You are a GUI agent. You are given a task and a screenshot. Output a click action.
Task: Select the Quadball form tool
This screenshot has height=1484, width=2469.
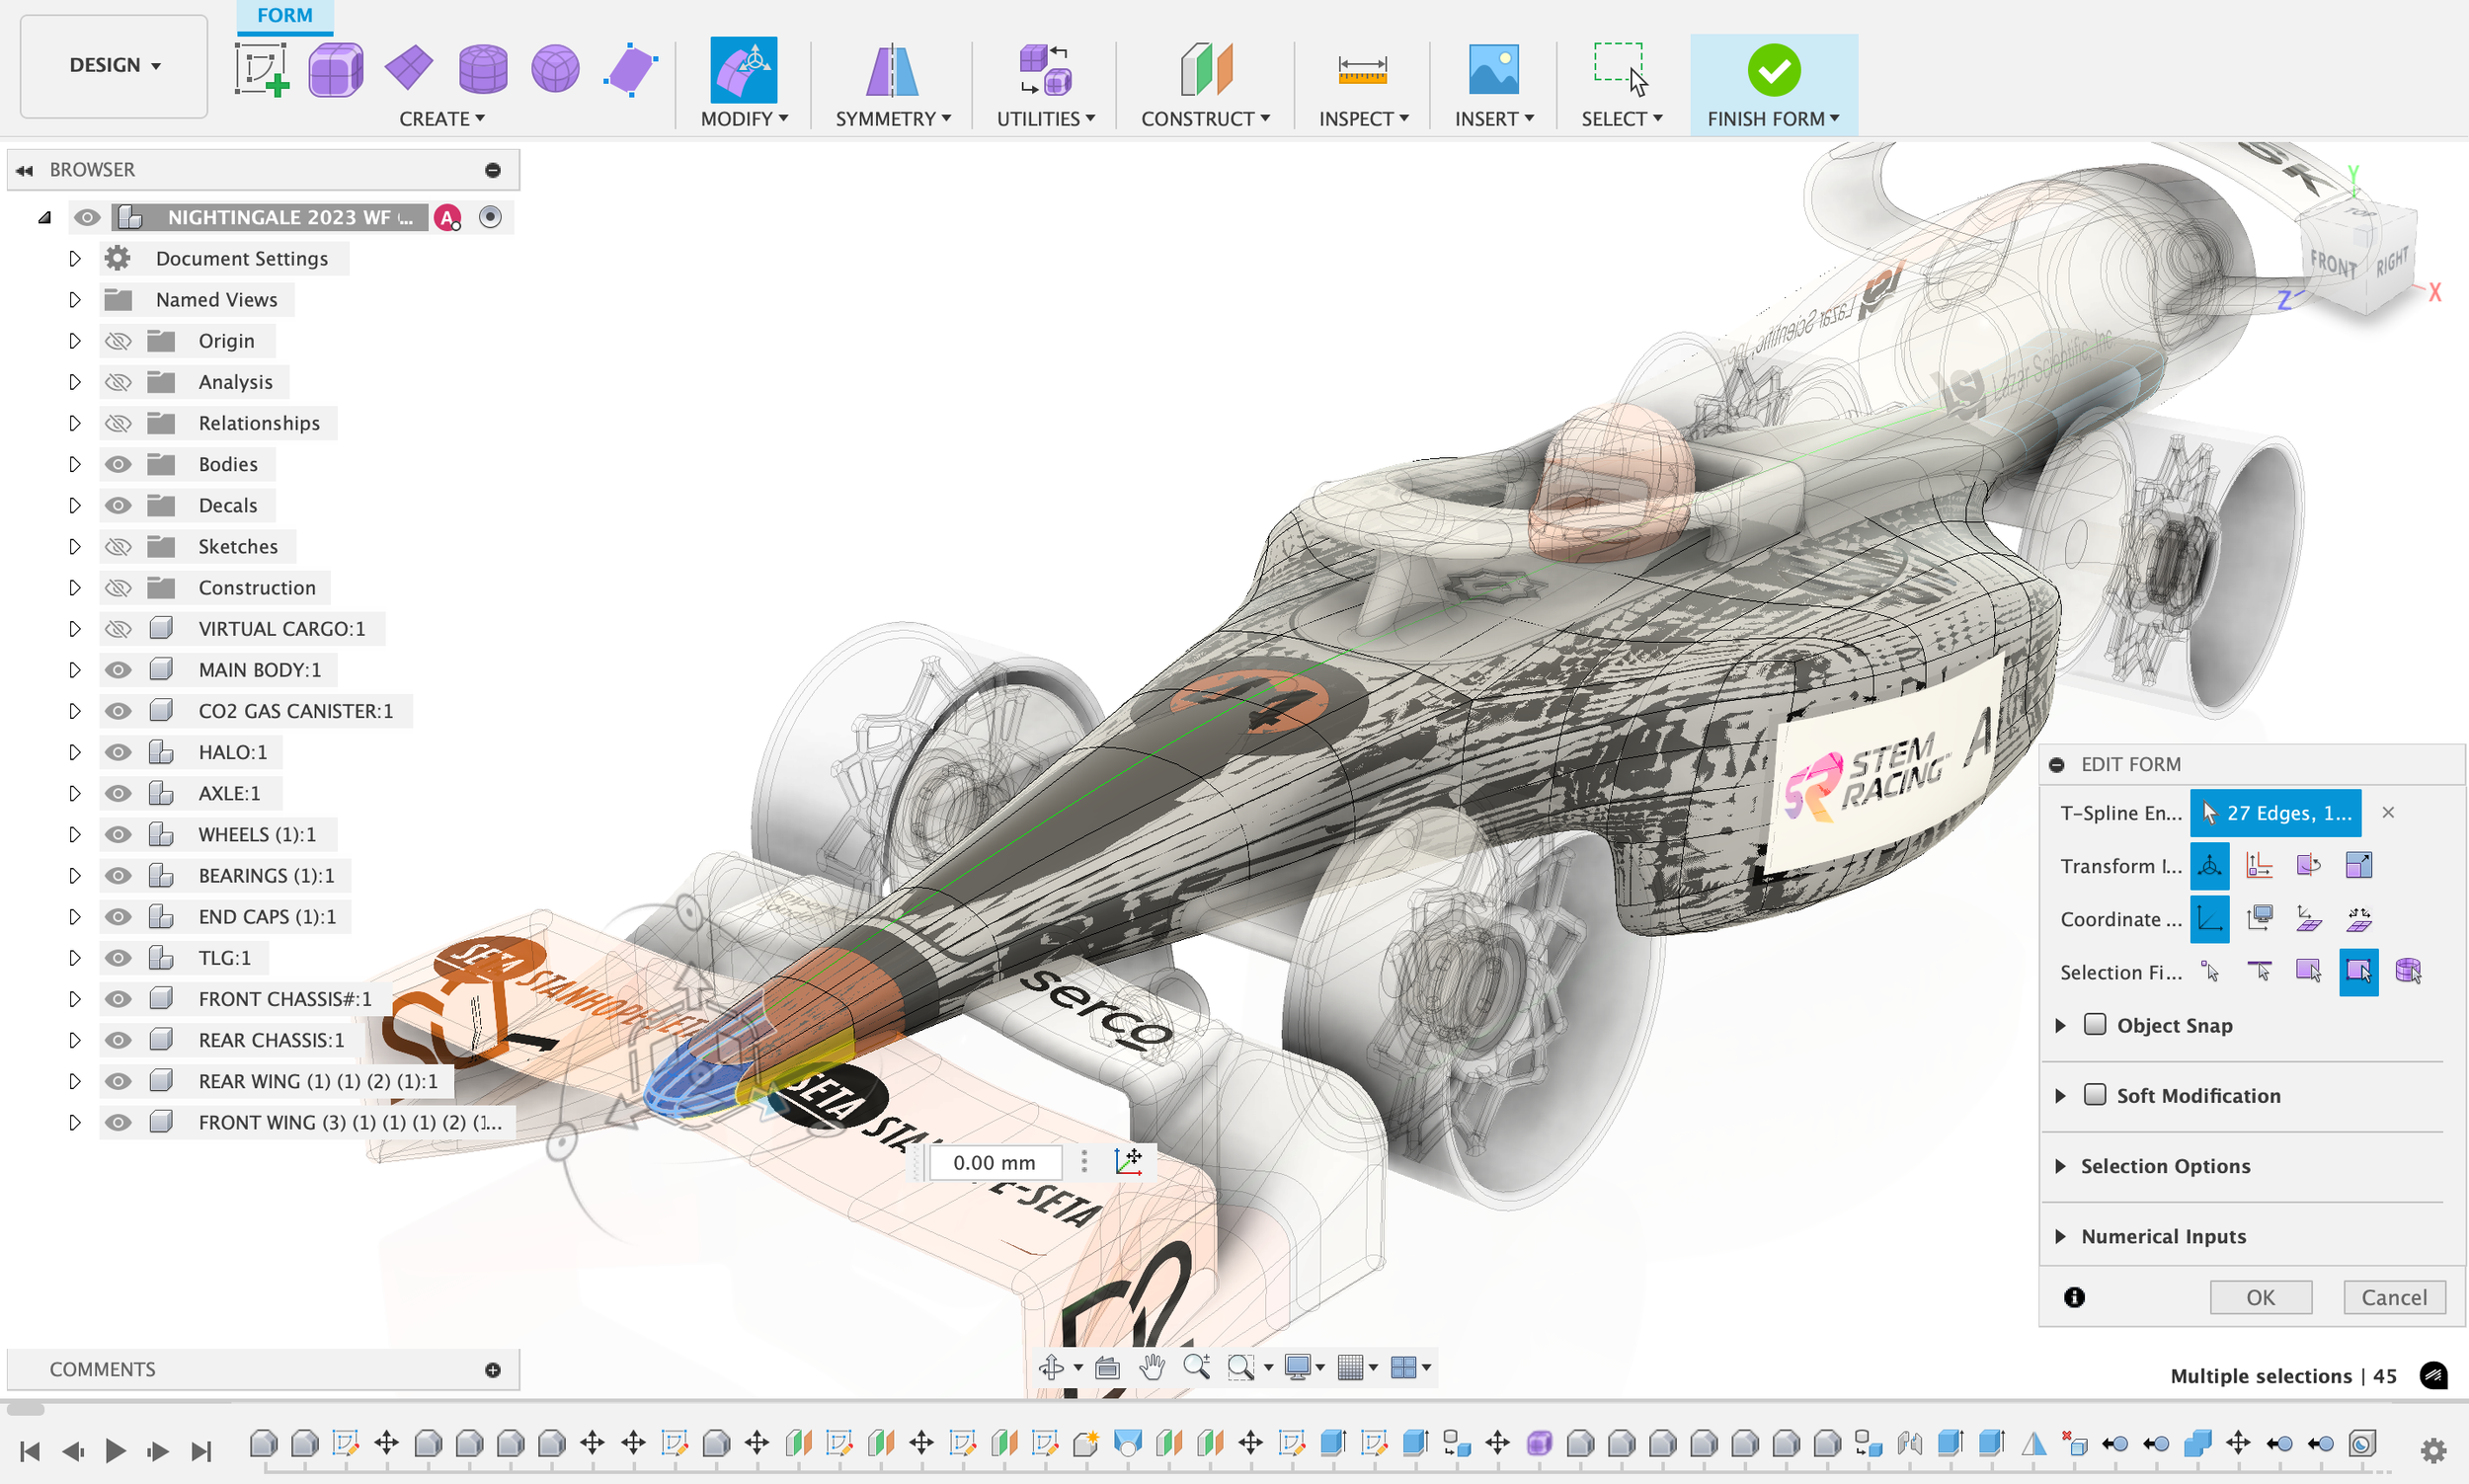(x=555, y=70)
